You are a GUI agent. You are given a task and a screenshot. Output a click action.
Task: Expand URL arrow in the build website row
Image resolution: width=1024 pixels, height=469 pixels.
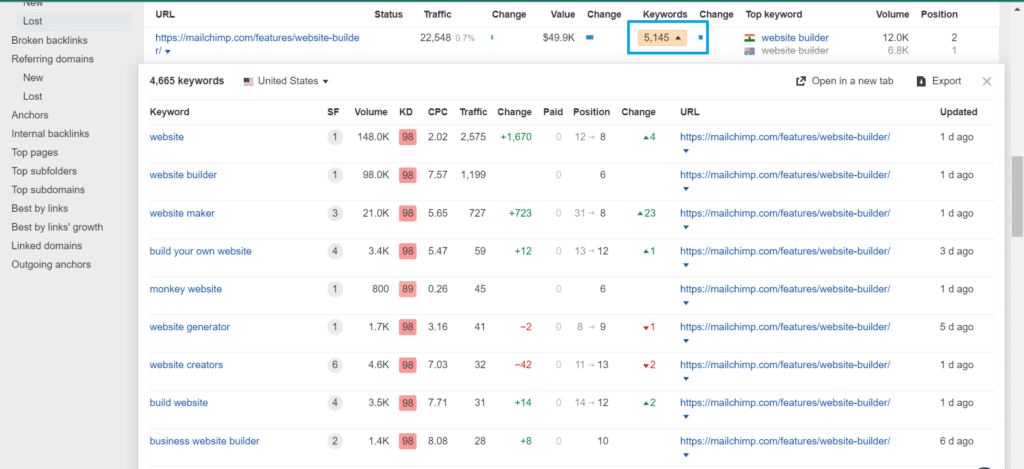(685, 416)
